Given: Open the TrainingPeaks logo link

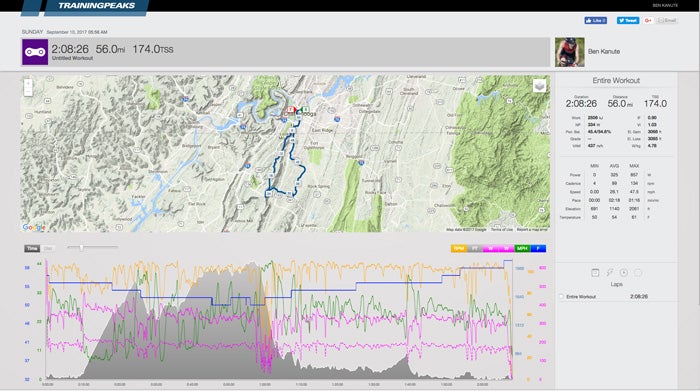Looking at the screenshot, I should pyautogui.click(x=96, y=6).
